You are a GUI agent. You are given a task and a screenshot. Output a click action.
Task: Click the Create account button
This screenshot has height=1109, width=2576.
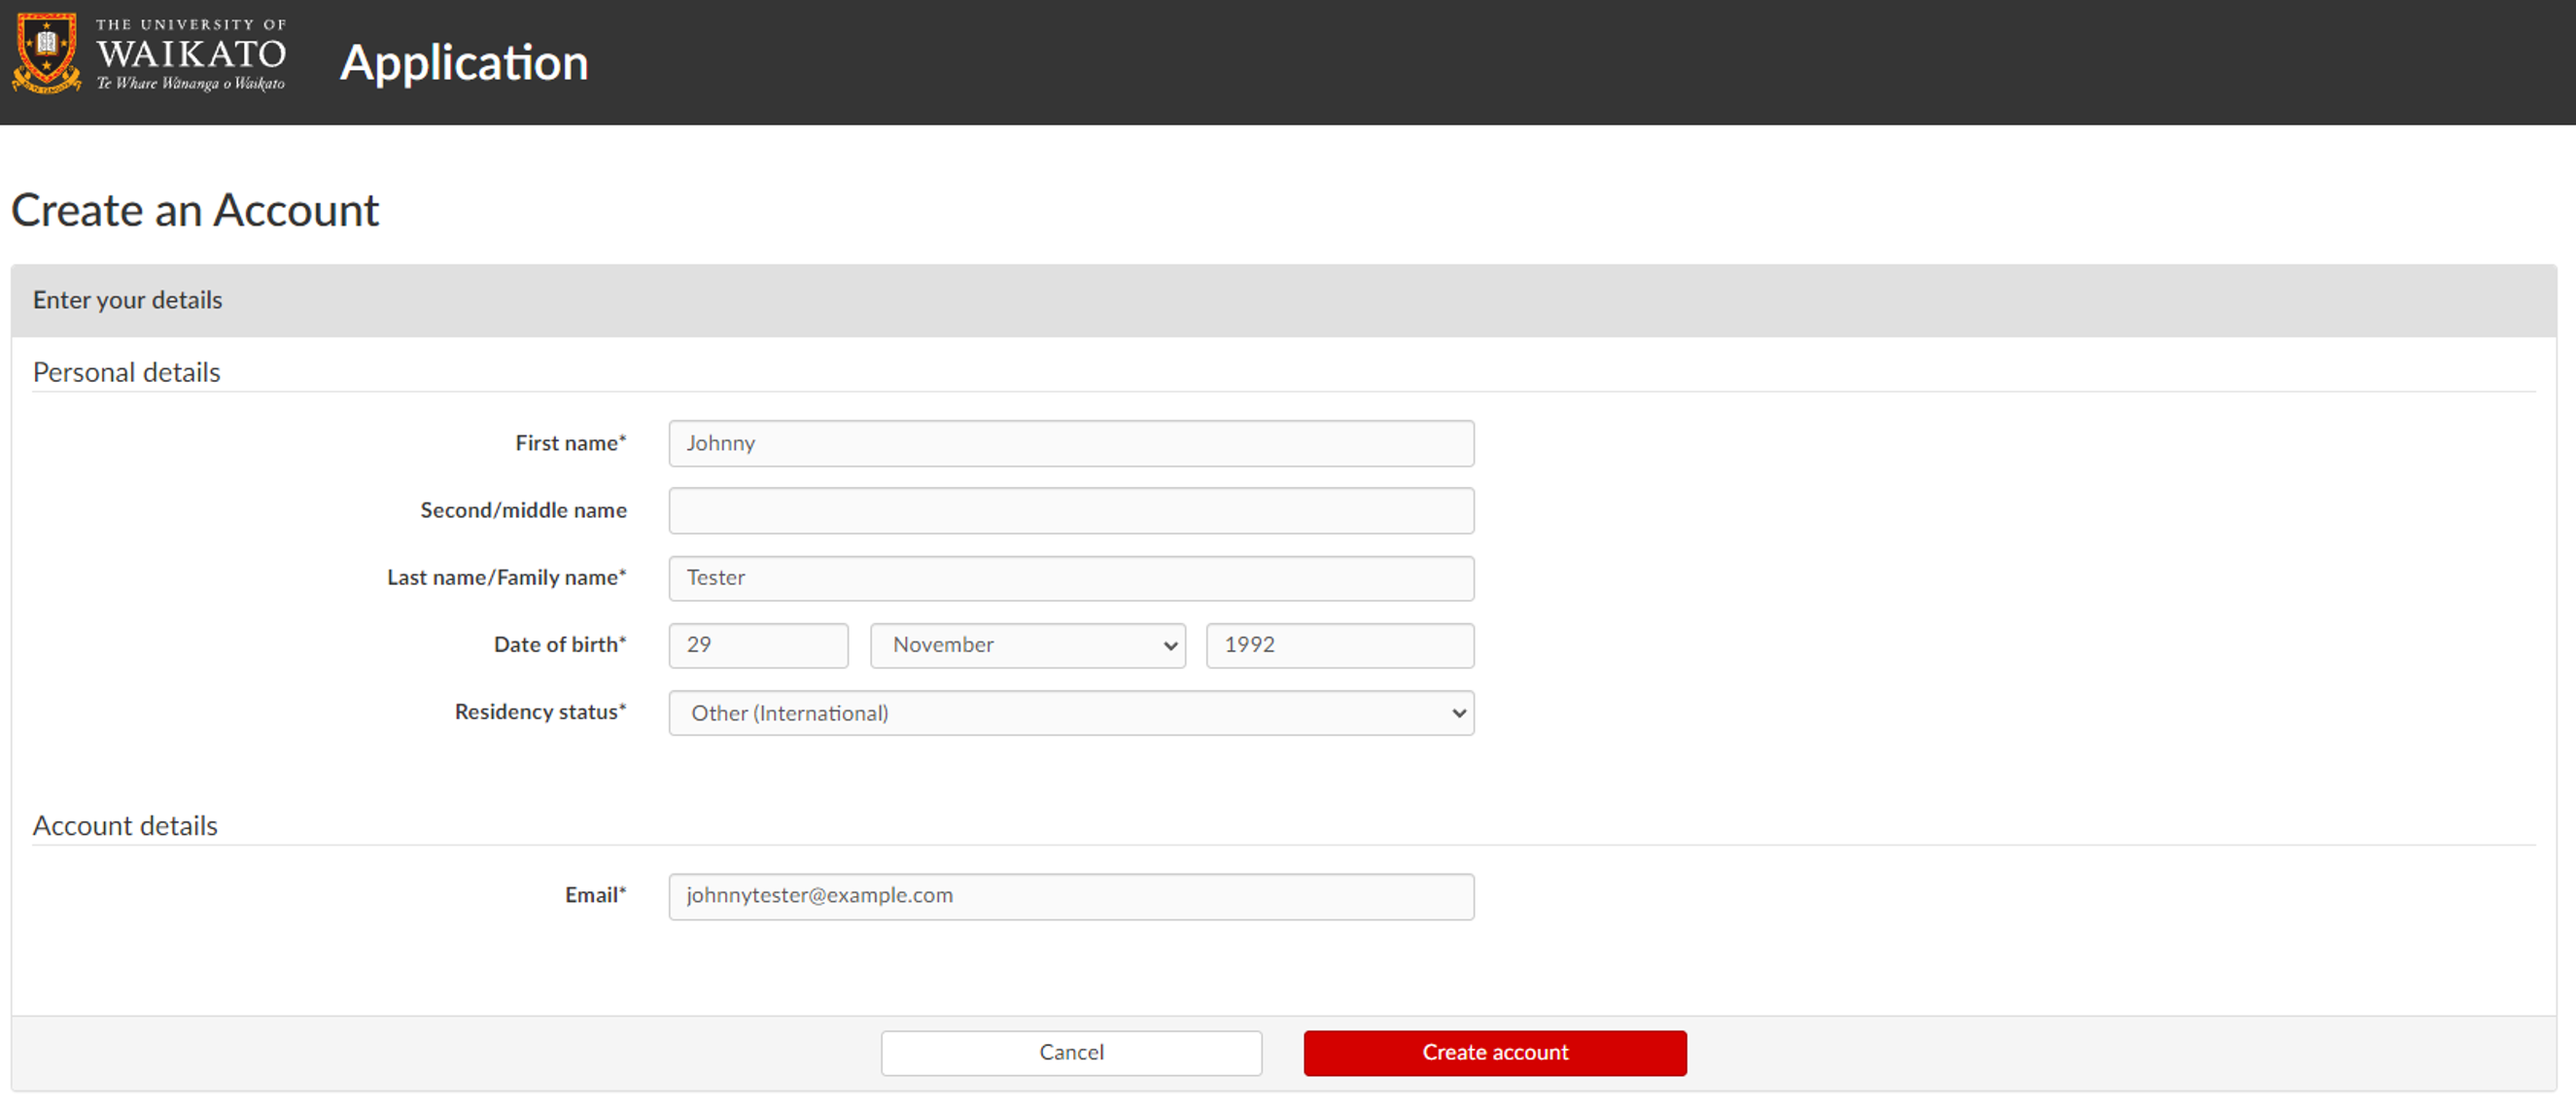pos(1495,1052)
